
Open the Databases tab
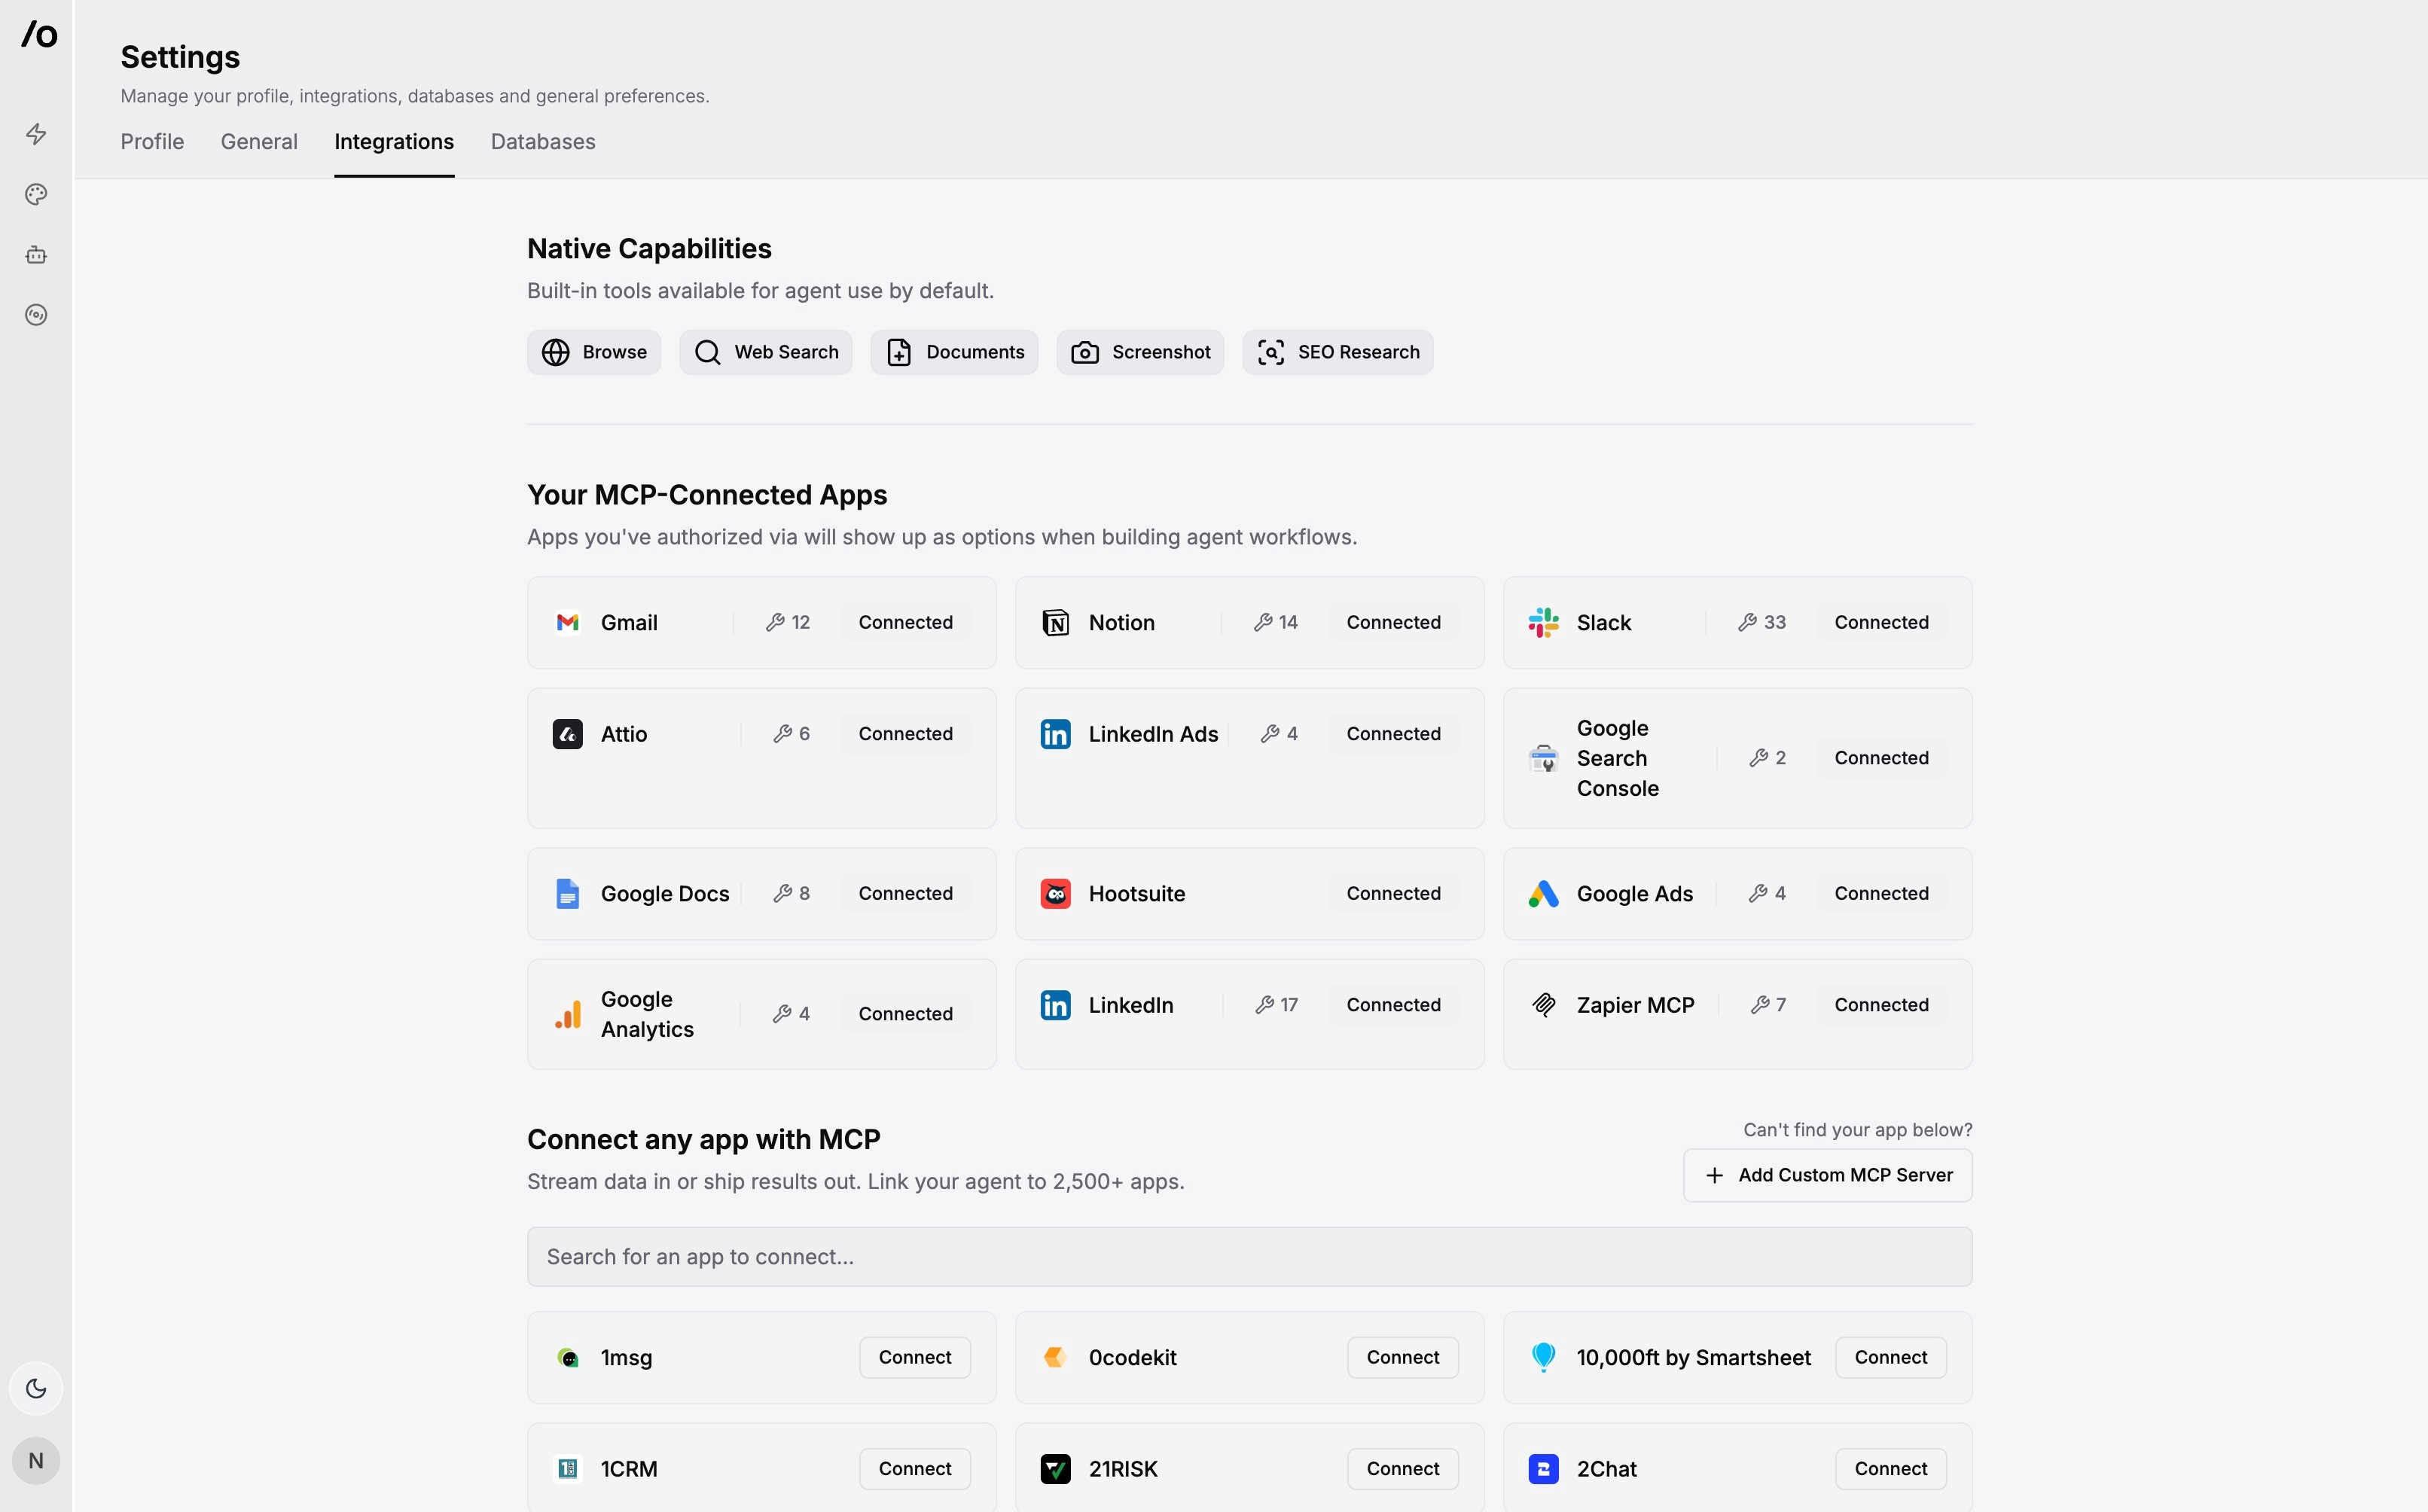(542, 142)
